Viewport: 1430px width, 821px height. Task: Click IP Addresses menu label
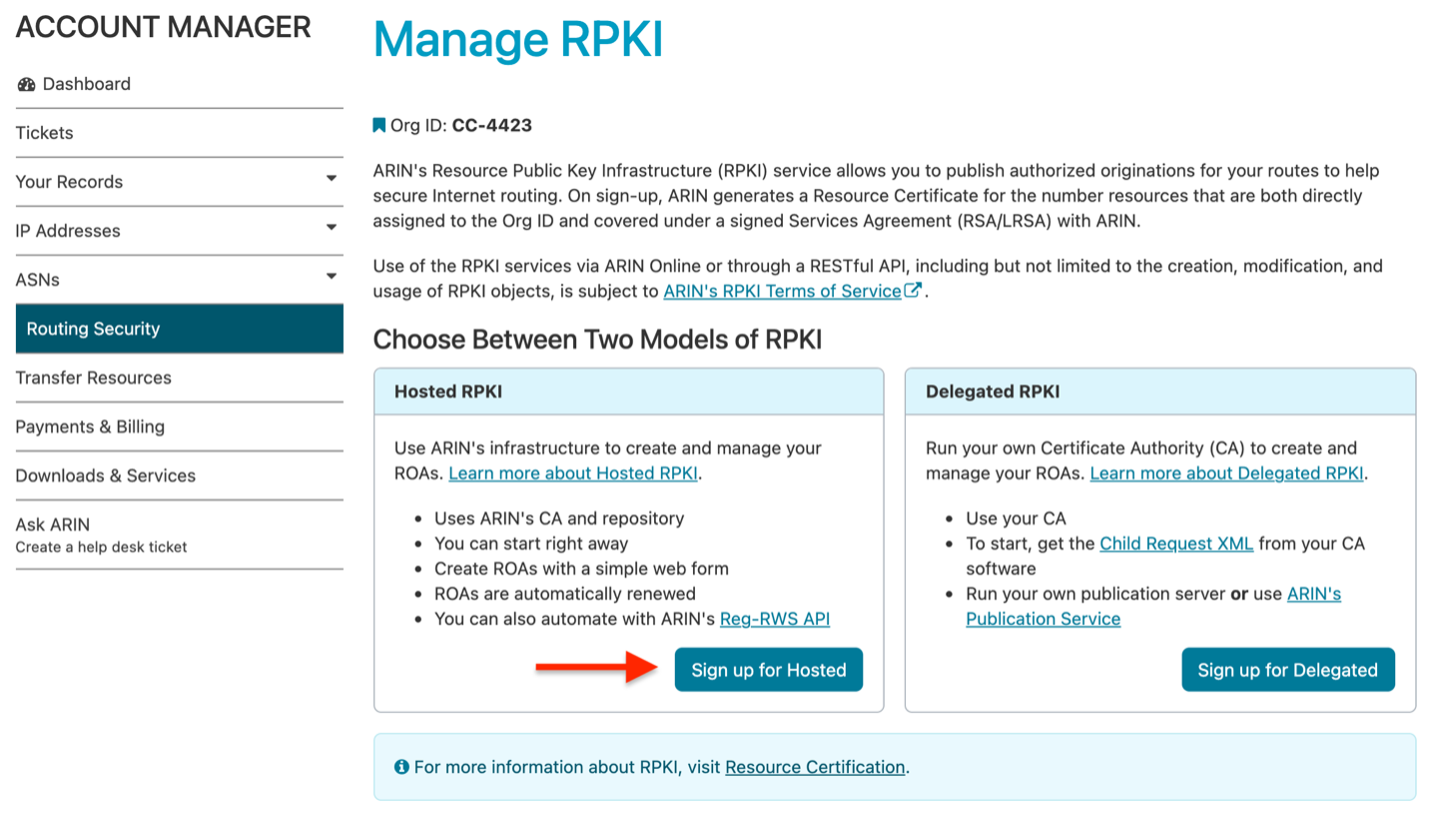point(68,231)
